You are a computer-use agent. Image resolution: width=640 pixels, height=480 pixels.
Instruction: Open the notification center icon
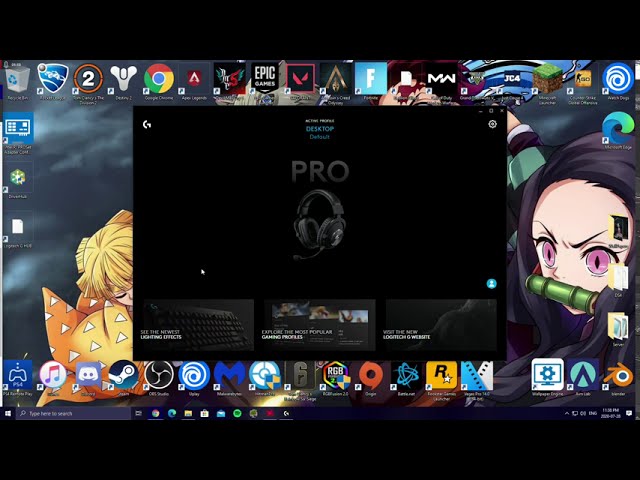coord(629,413)
